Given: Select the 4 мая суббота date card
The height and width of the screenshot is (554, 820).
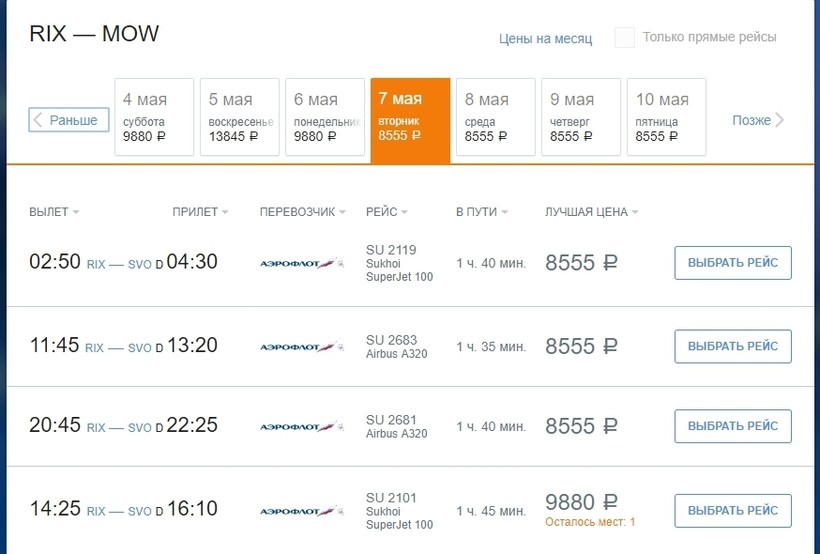Looking at the screenshot, I should pyautogui.click(x=154, y=117).
